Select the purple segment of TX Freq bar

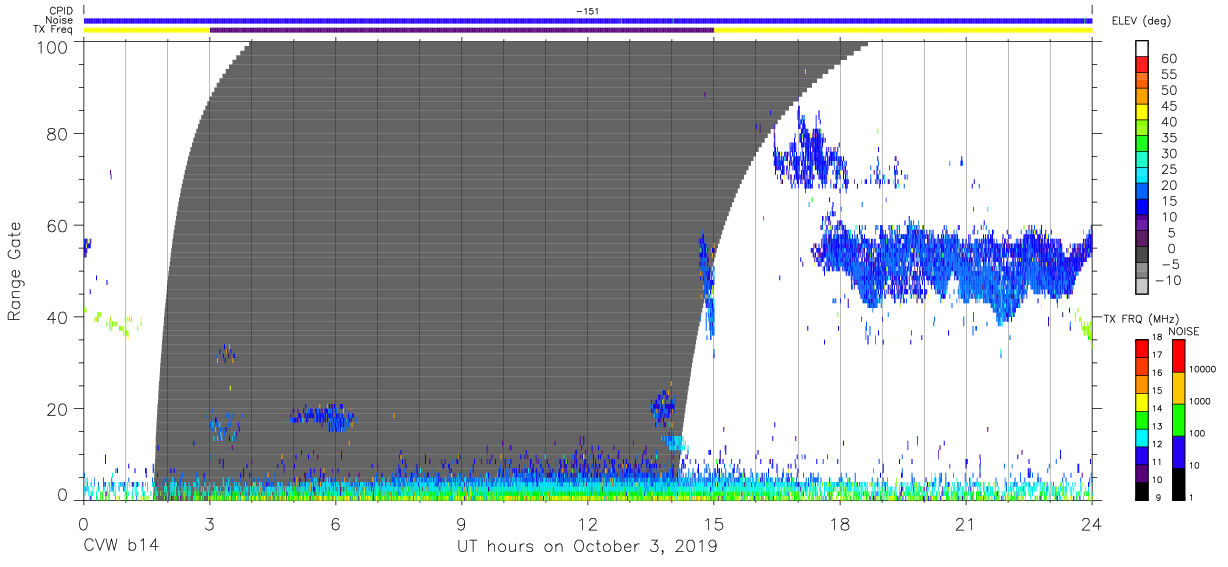[462, 30]
